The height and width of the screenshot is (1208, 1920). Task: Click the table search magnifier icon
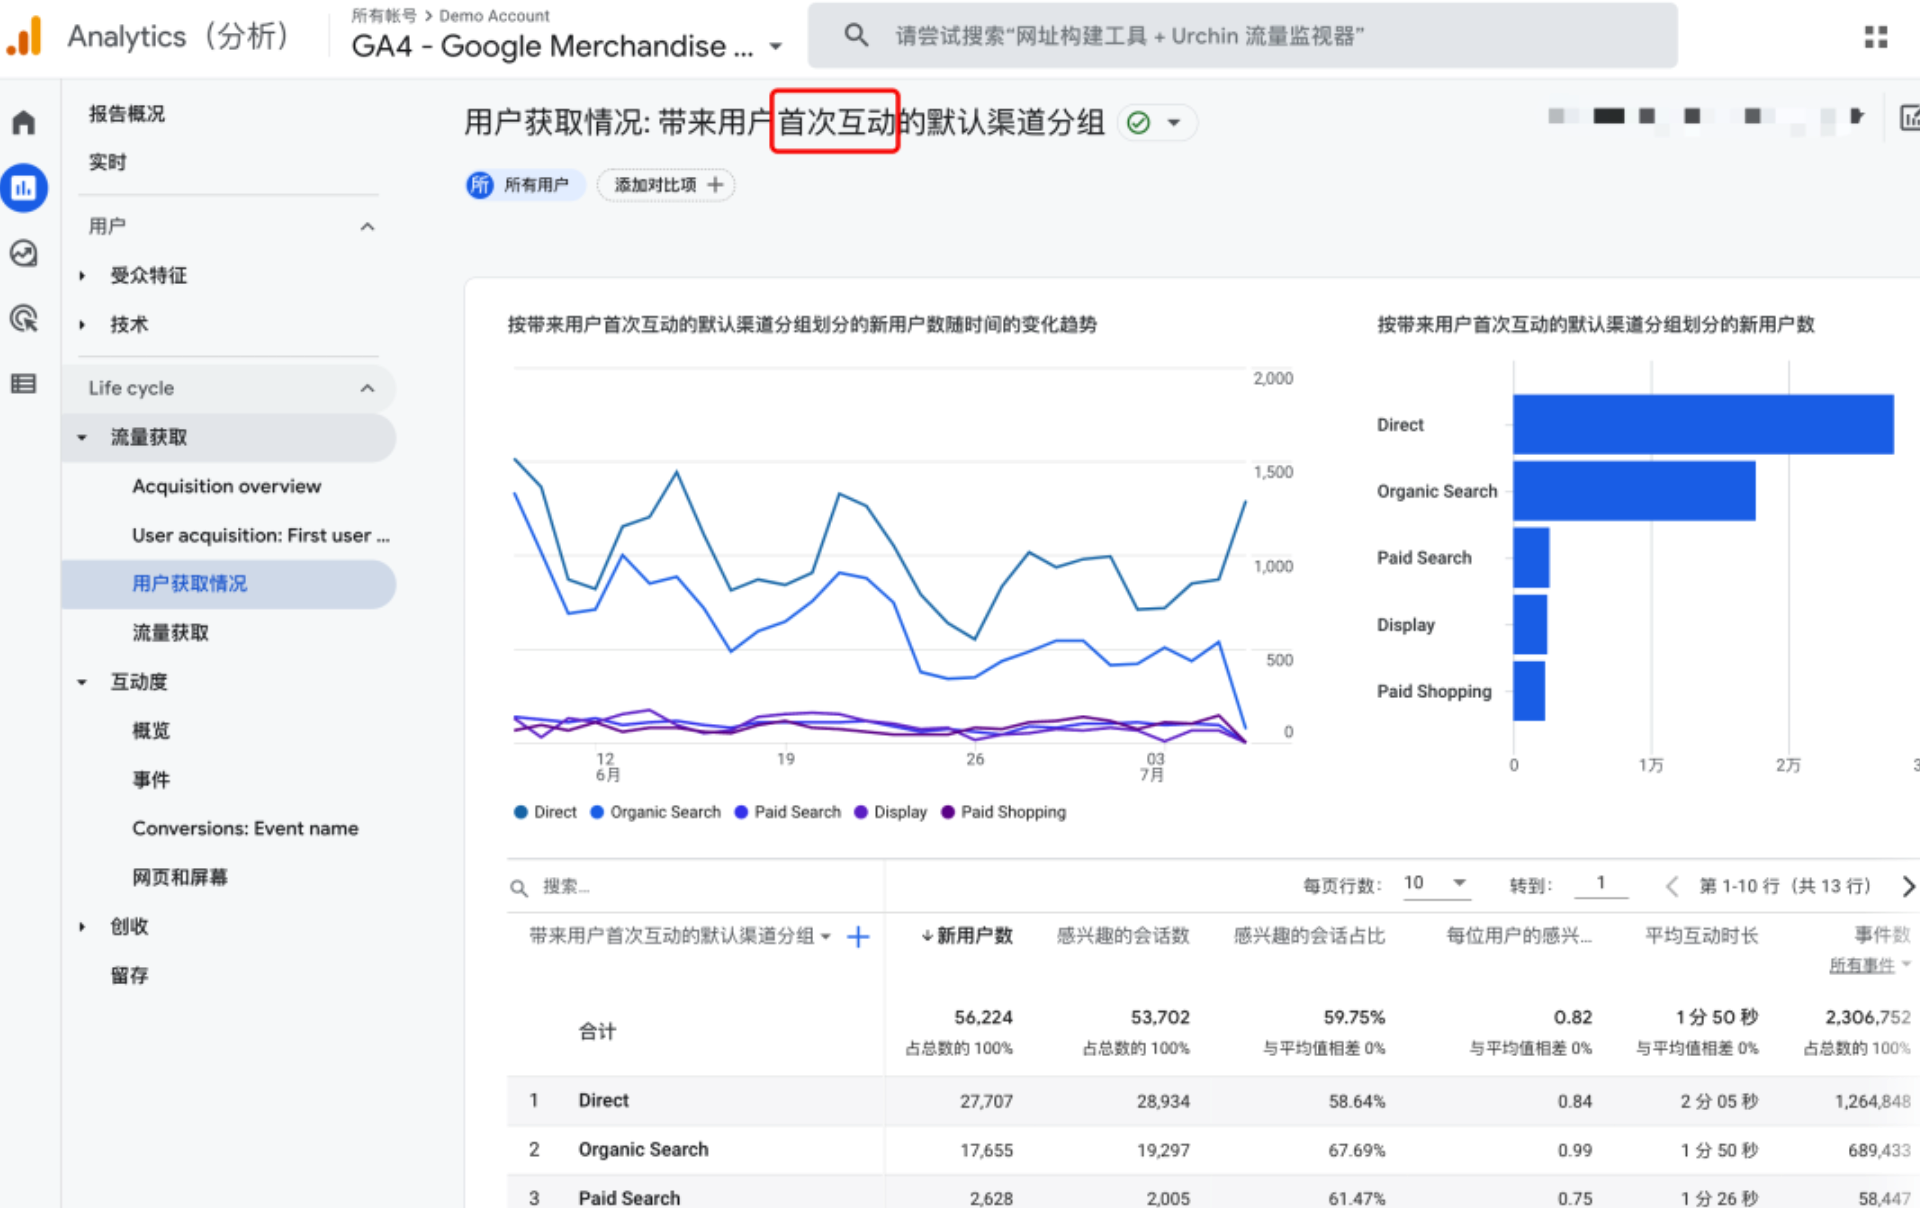coord(519,888)
